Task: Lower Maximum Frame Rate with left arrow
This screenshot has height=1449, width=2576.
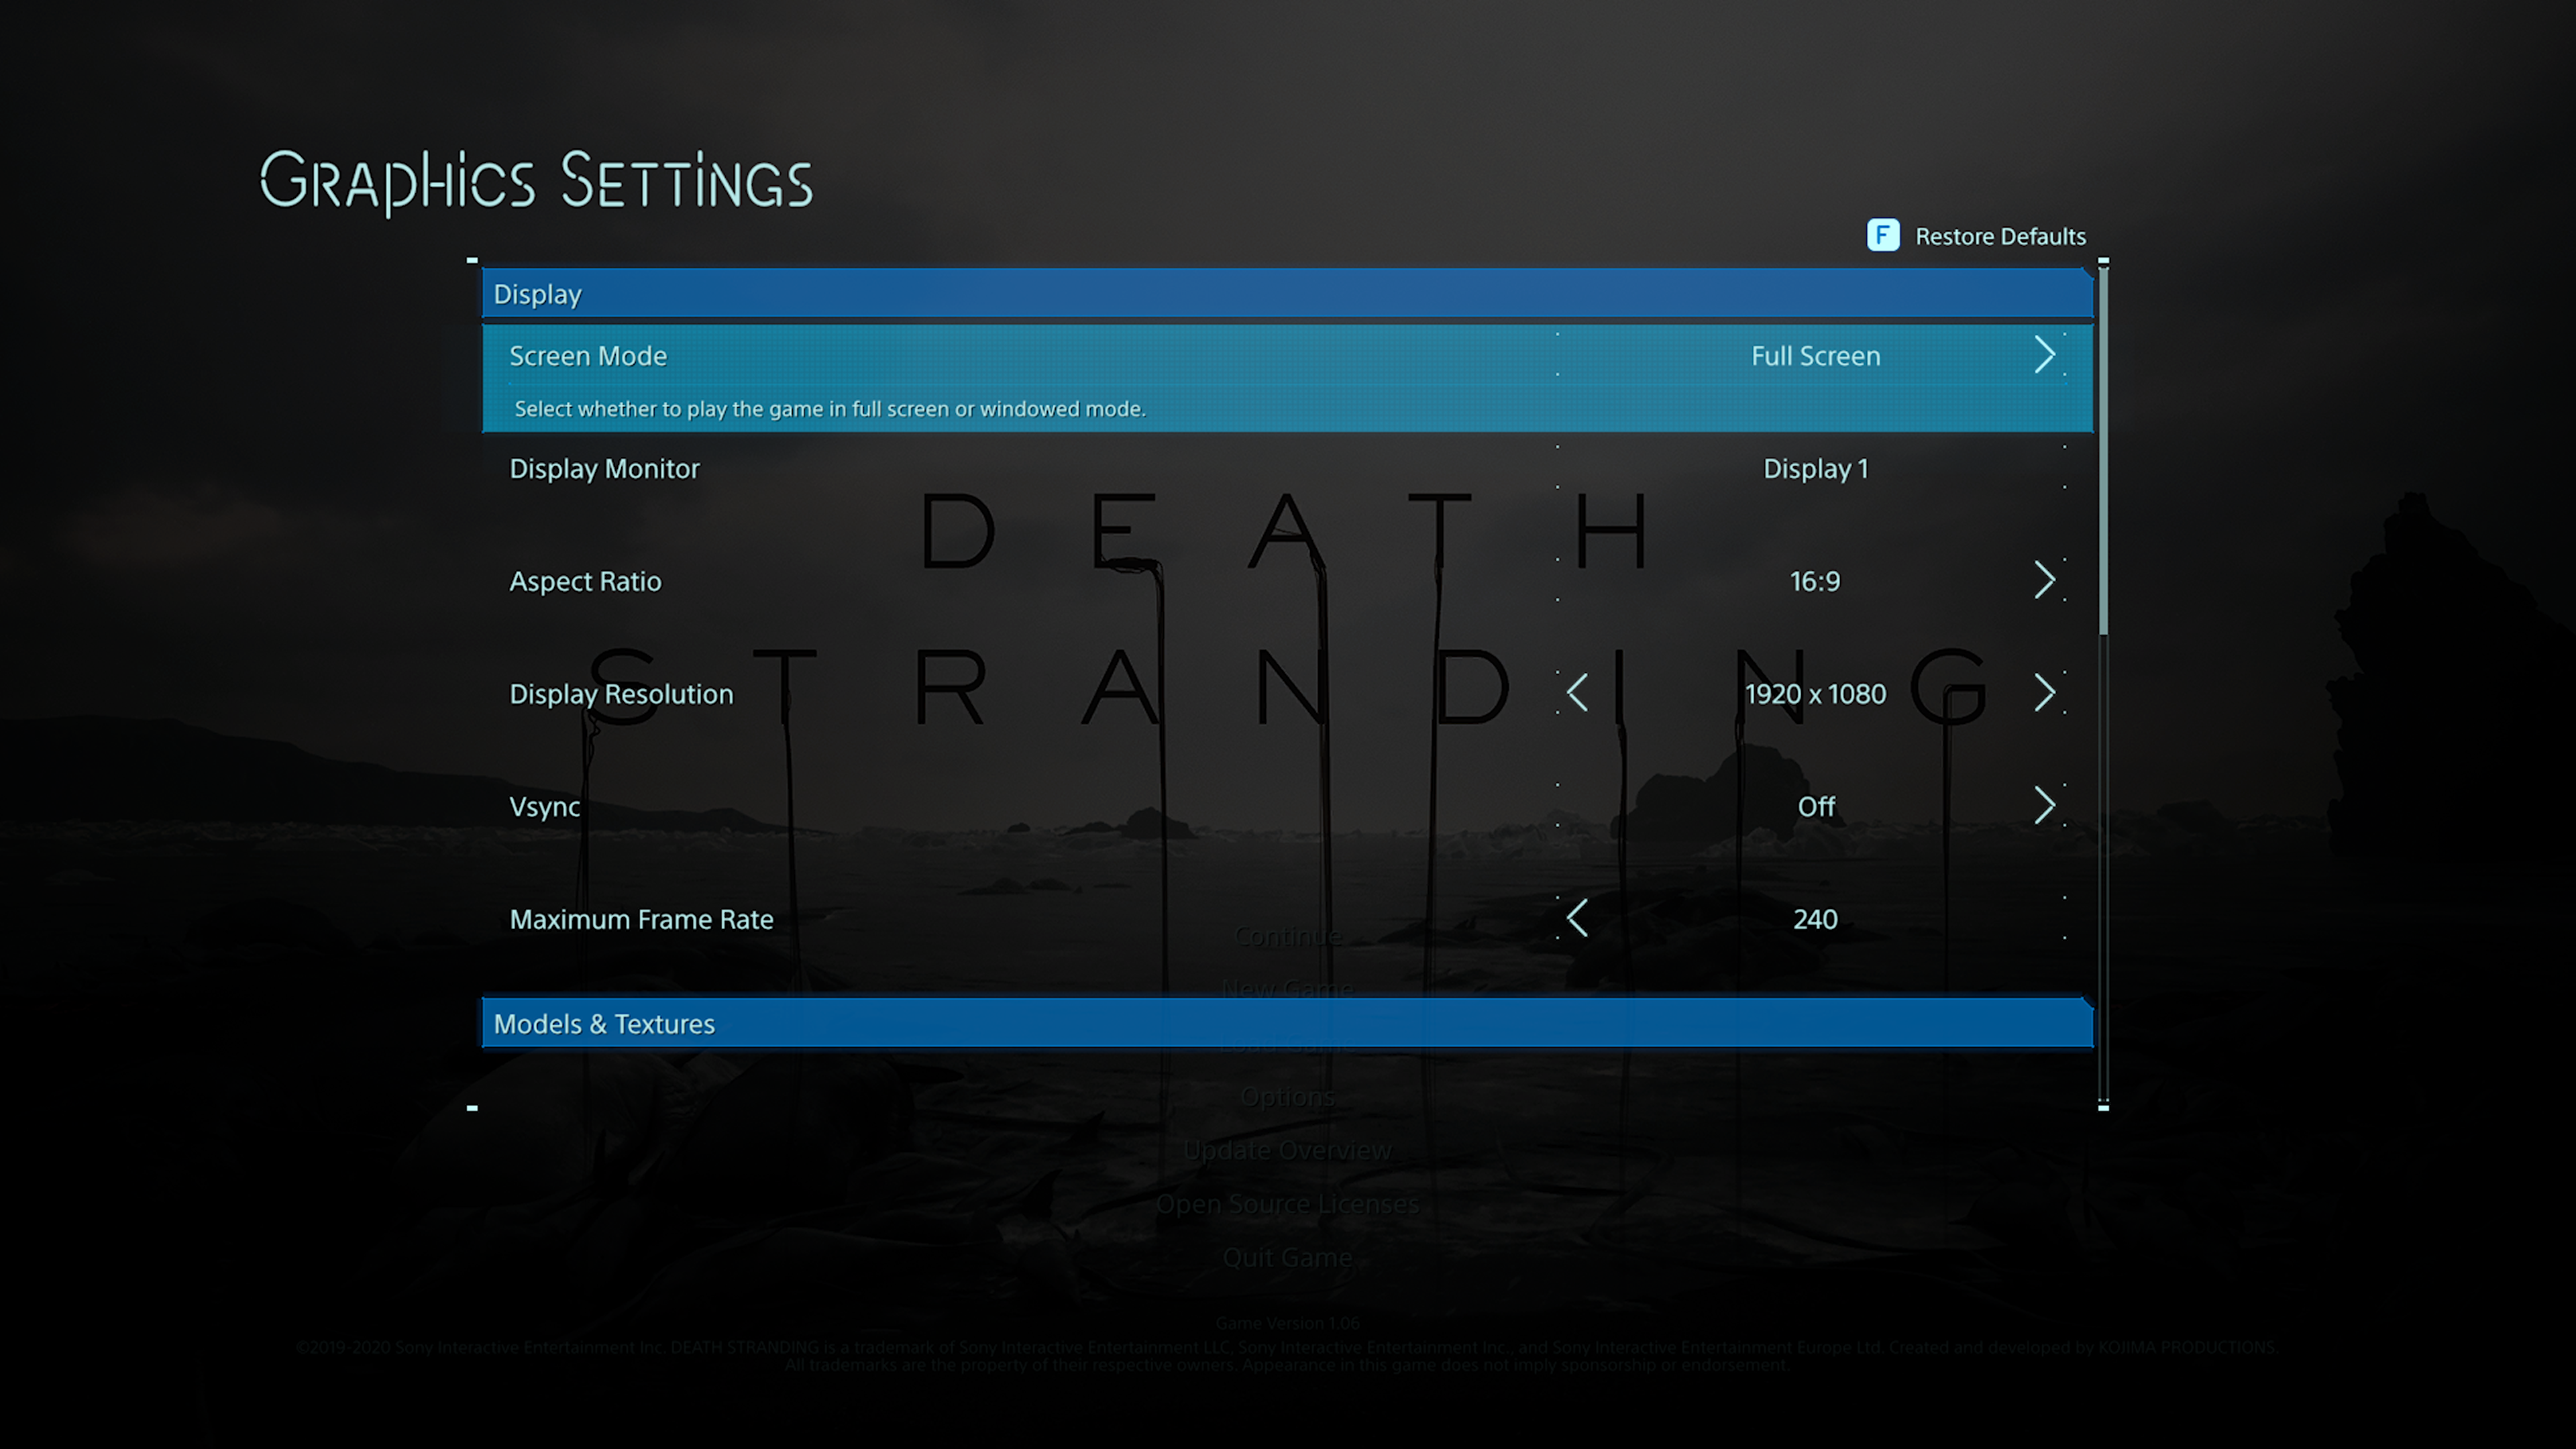Action: pyautogui.click(x=1577, y=918)
